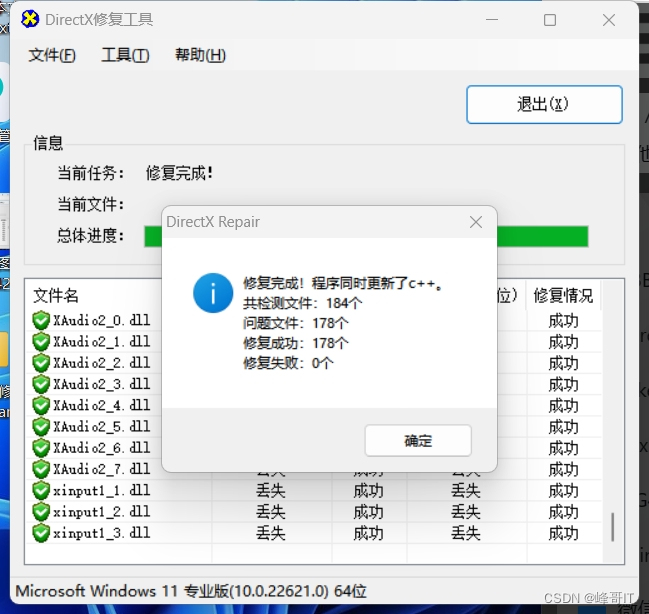Open the 工具(T) menu
Image resolution: width=649 pixels, height=614 pixels.
coord(125,55)
